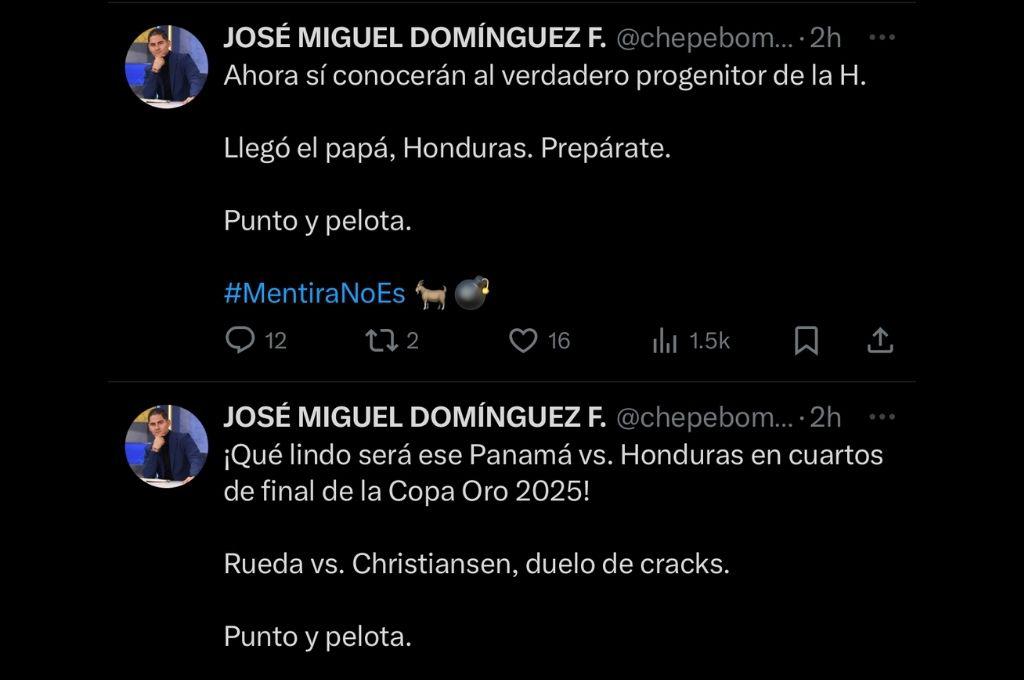
Task: Like the first tweet showing 16 likes
Action: (525, 340)
